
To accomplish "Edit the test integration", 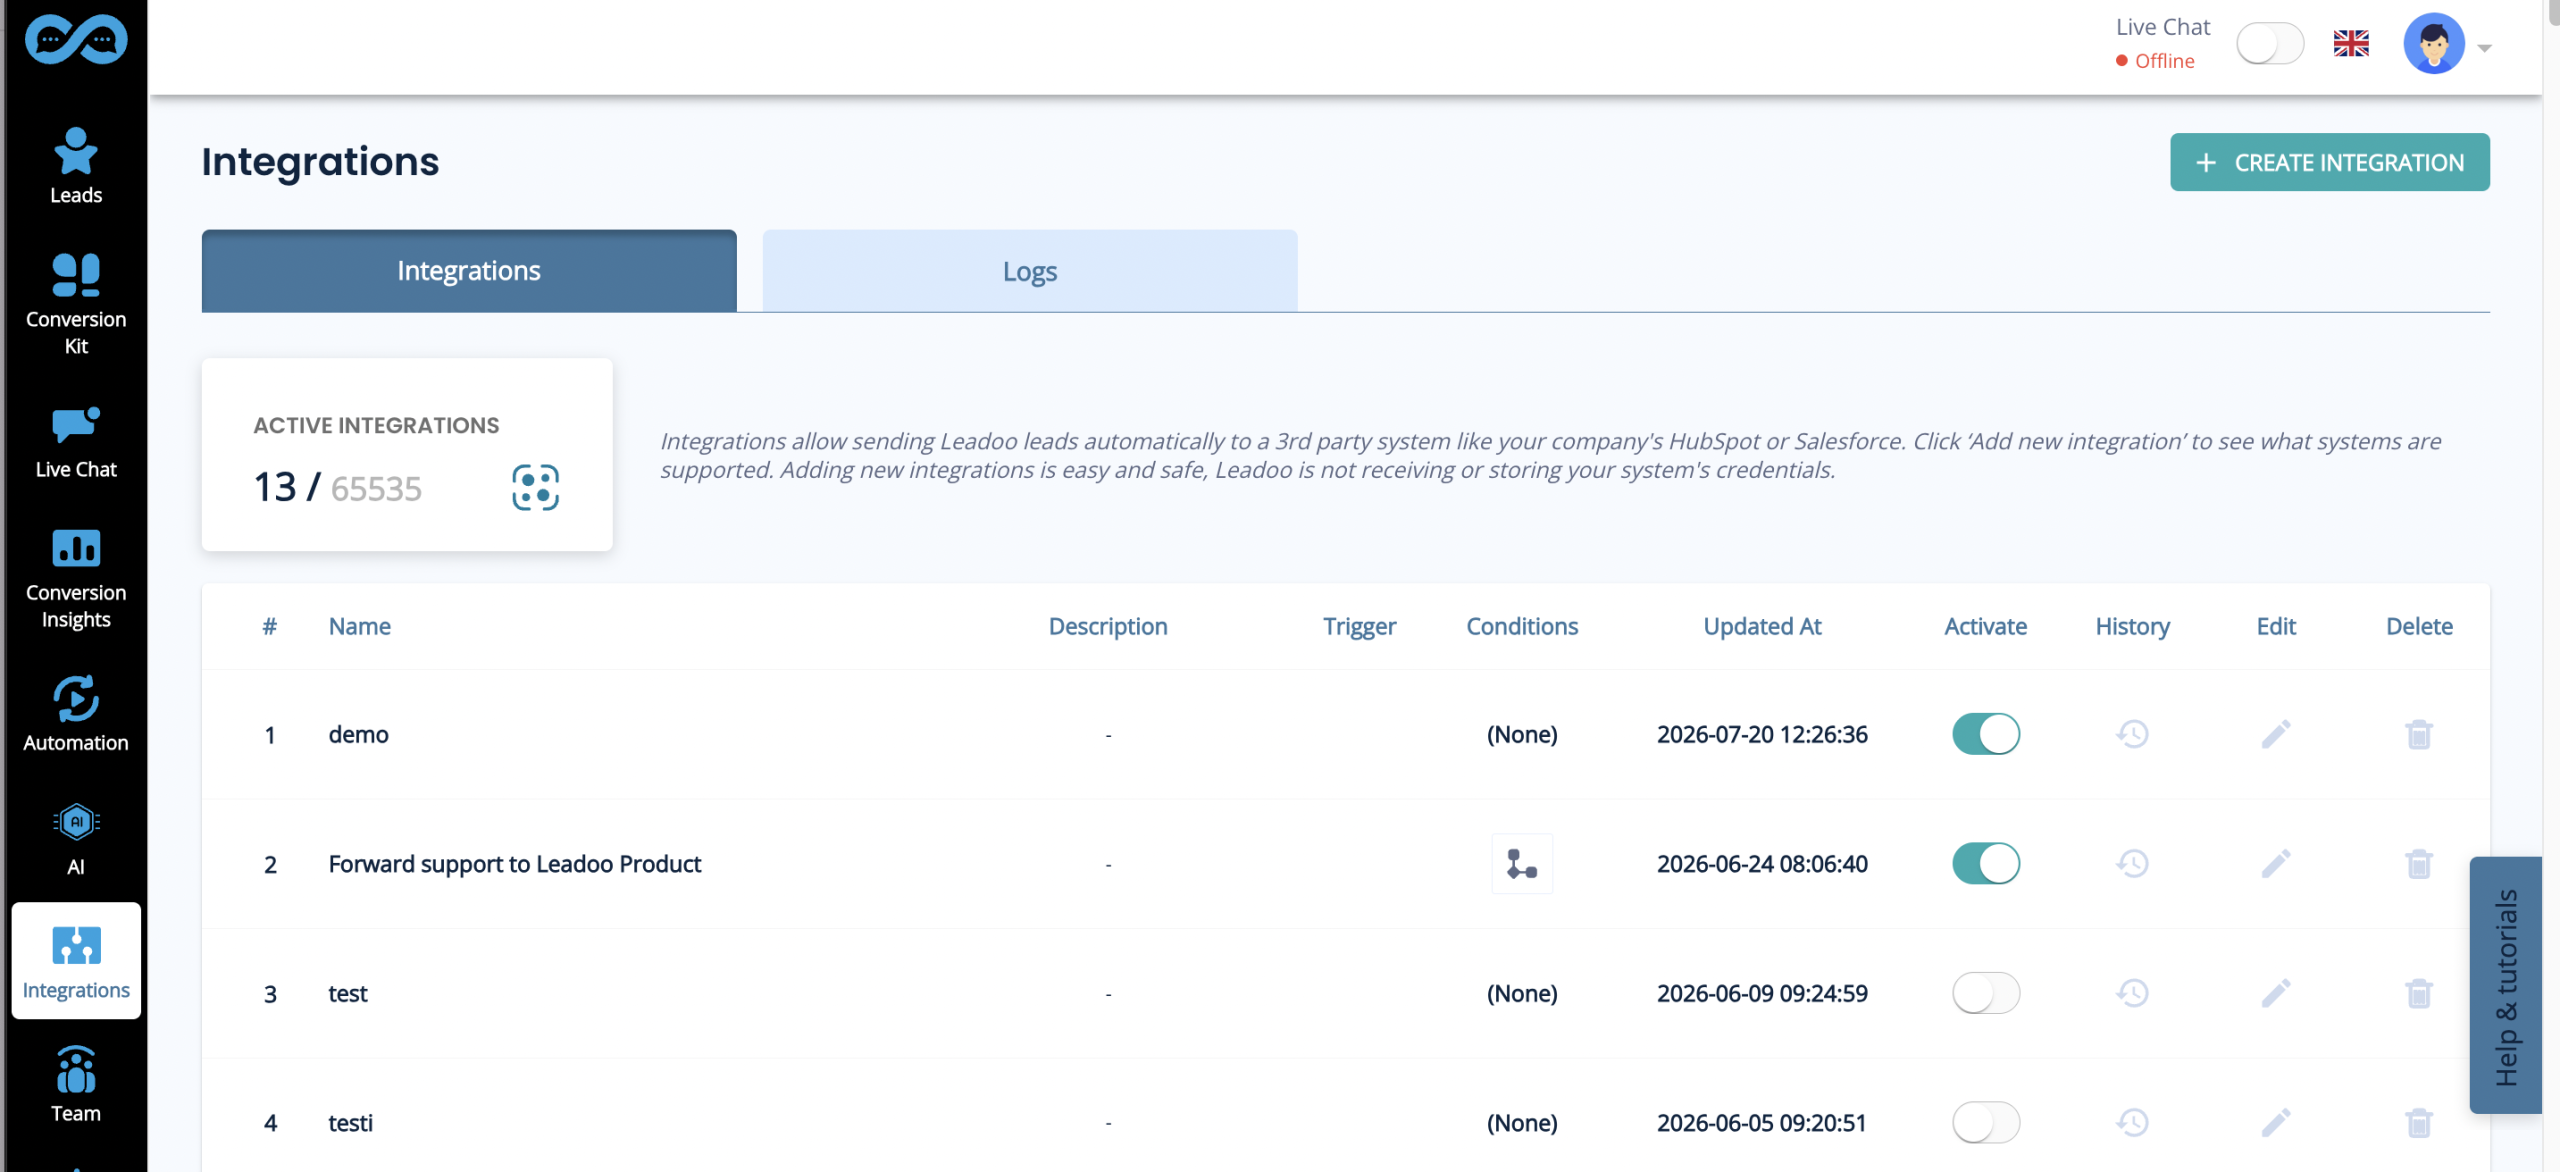I will pyautogui.click(x=2276, y=993).
